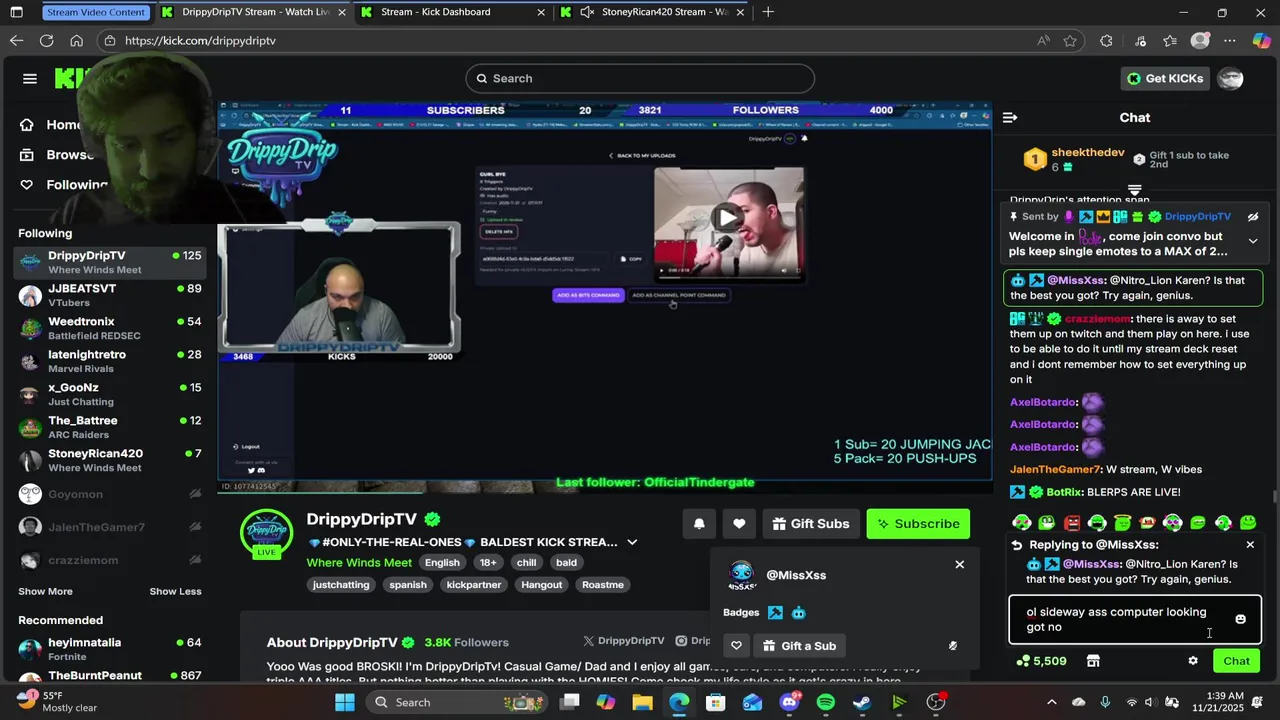
Task: Click the red emote in quick emote row
Action: coord(1072,523)
